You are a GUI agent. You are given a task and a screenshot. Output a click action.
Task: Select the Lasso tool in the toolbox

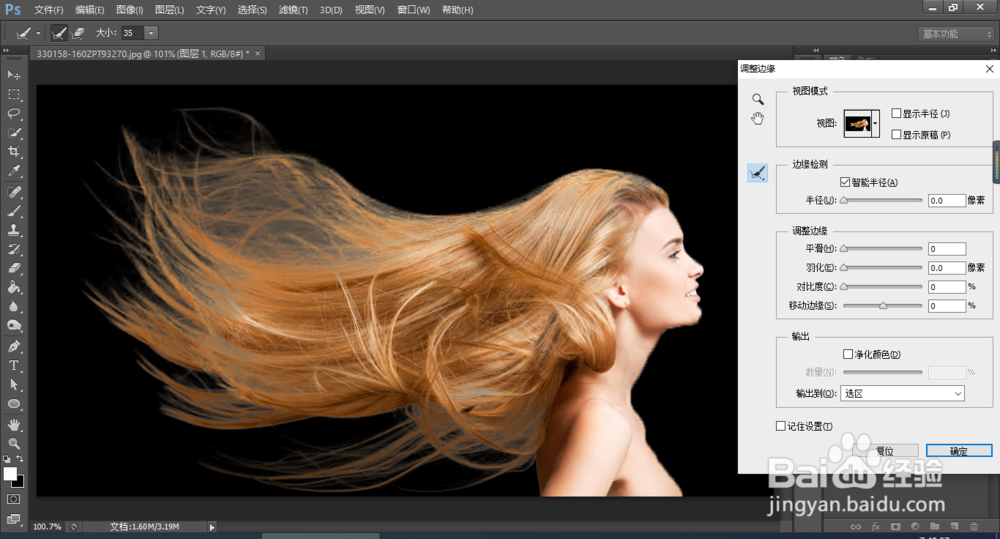[14, 114]
